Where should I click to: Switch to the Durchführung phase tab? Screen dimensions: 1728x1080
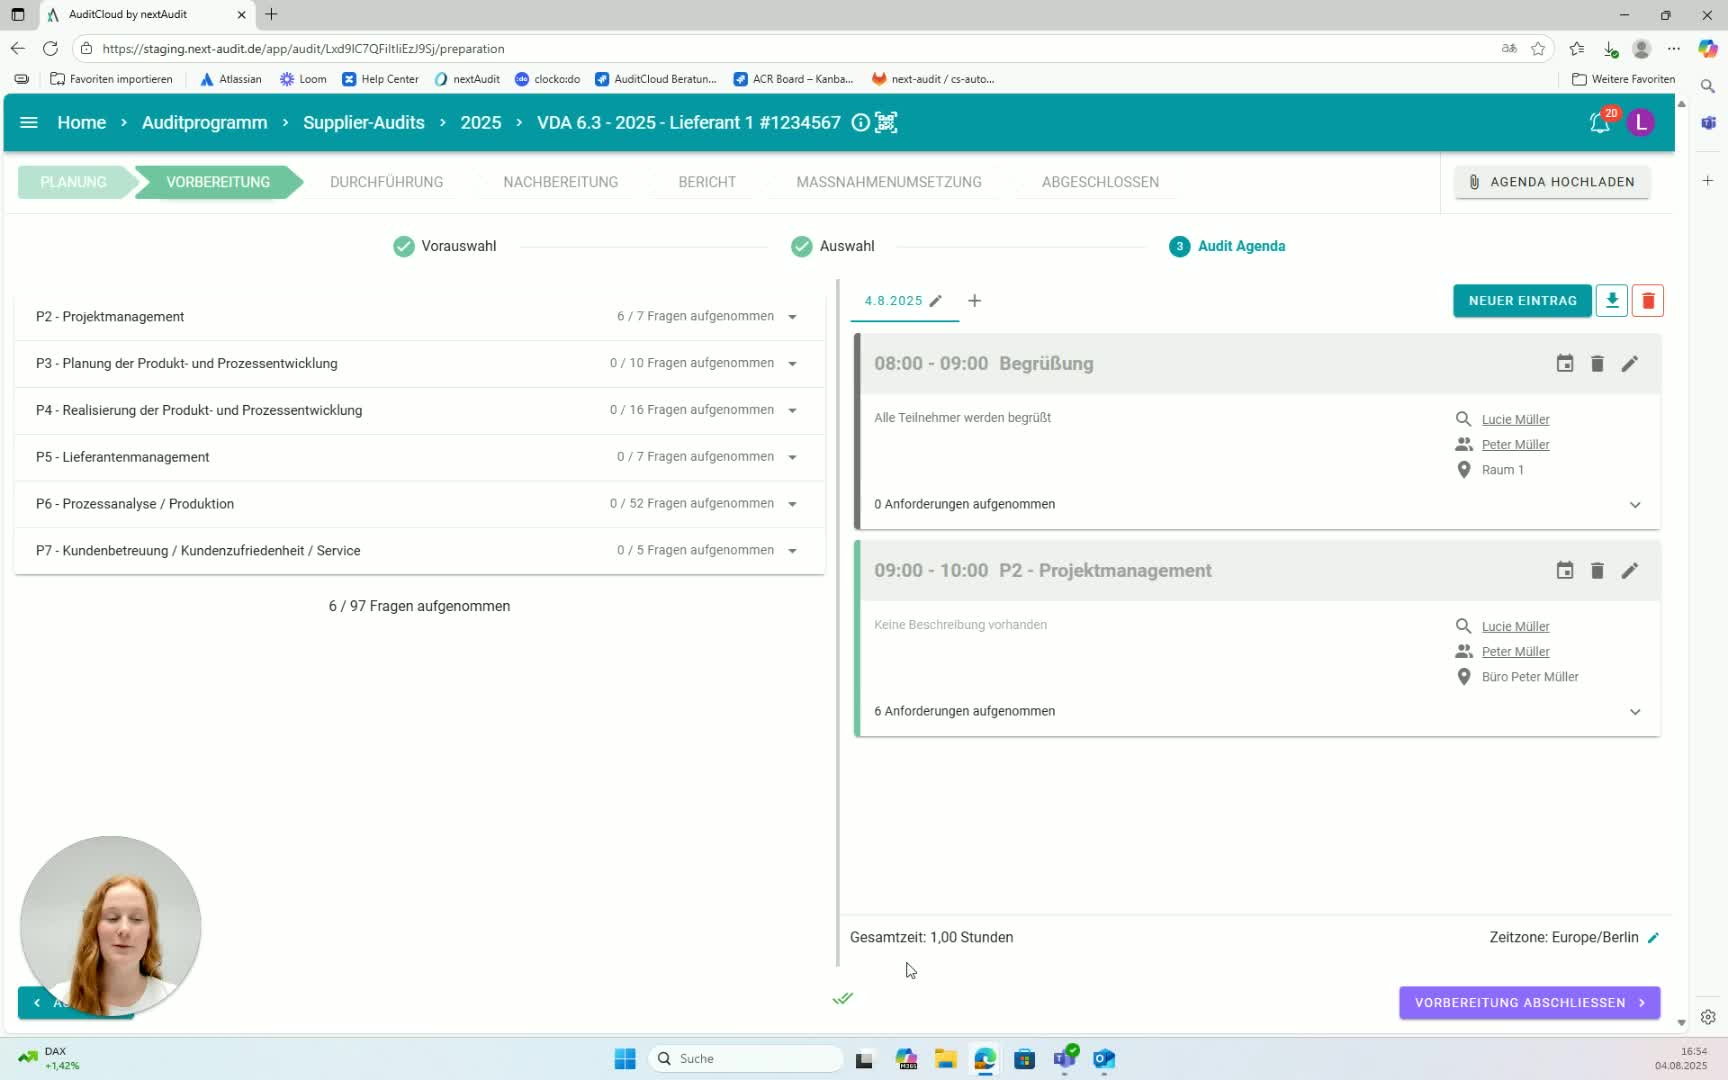pyautogui.click(x=386, y=182)
